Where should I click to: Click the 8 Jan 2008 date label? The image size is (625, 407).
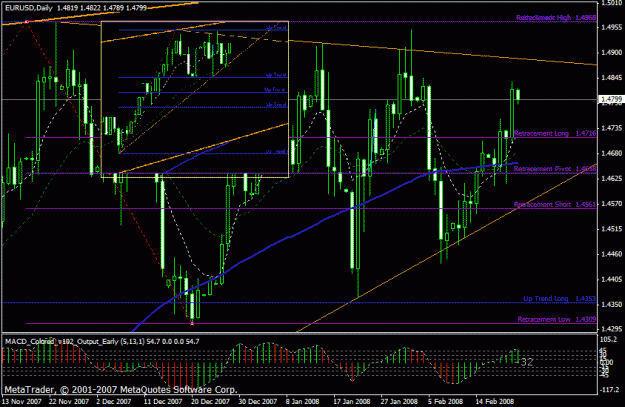coord(303,401)
